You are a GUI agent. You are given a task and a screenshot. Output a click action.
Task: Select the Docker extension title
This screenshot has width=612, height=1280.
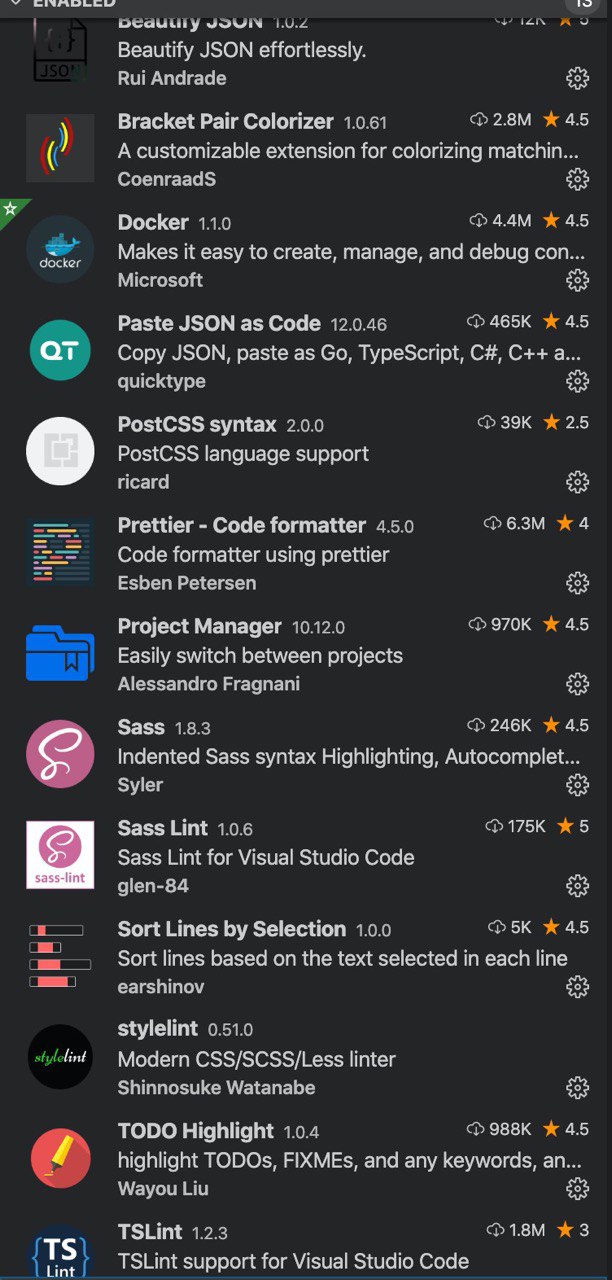pos(153,222)
